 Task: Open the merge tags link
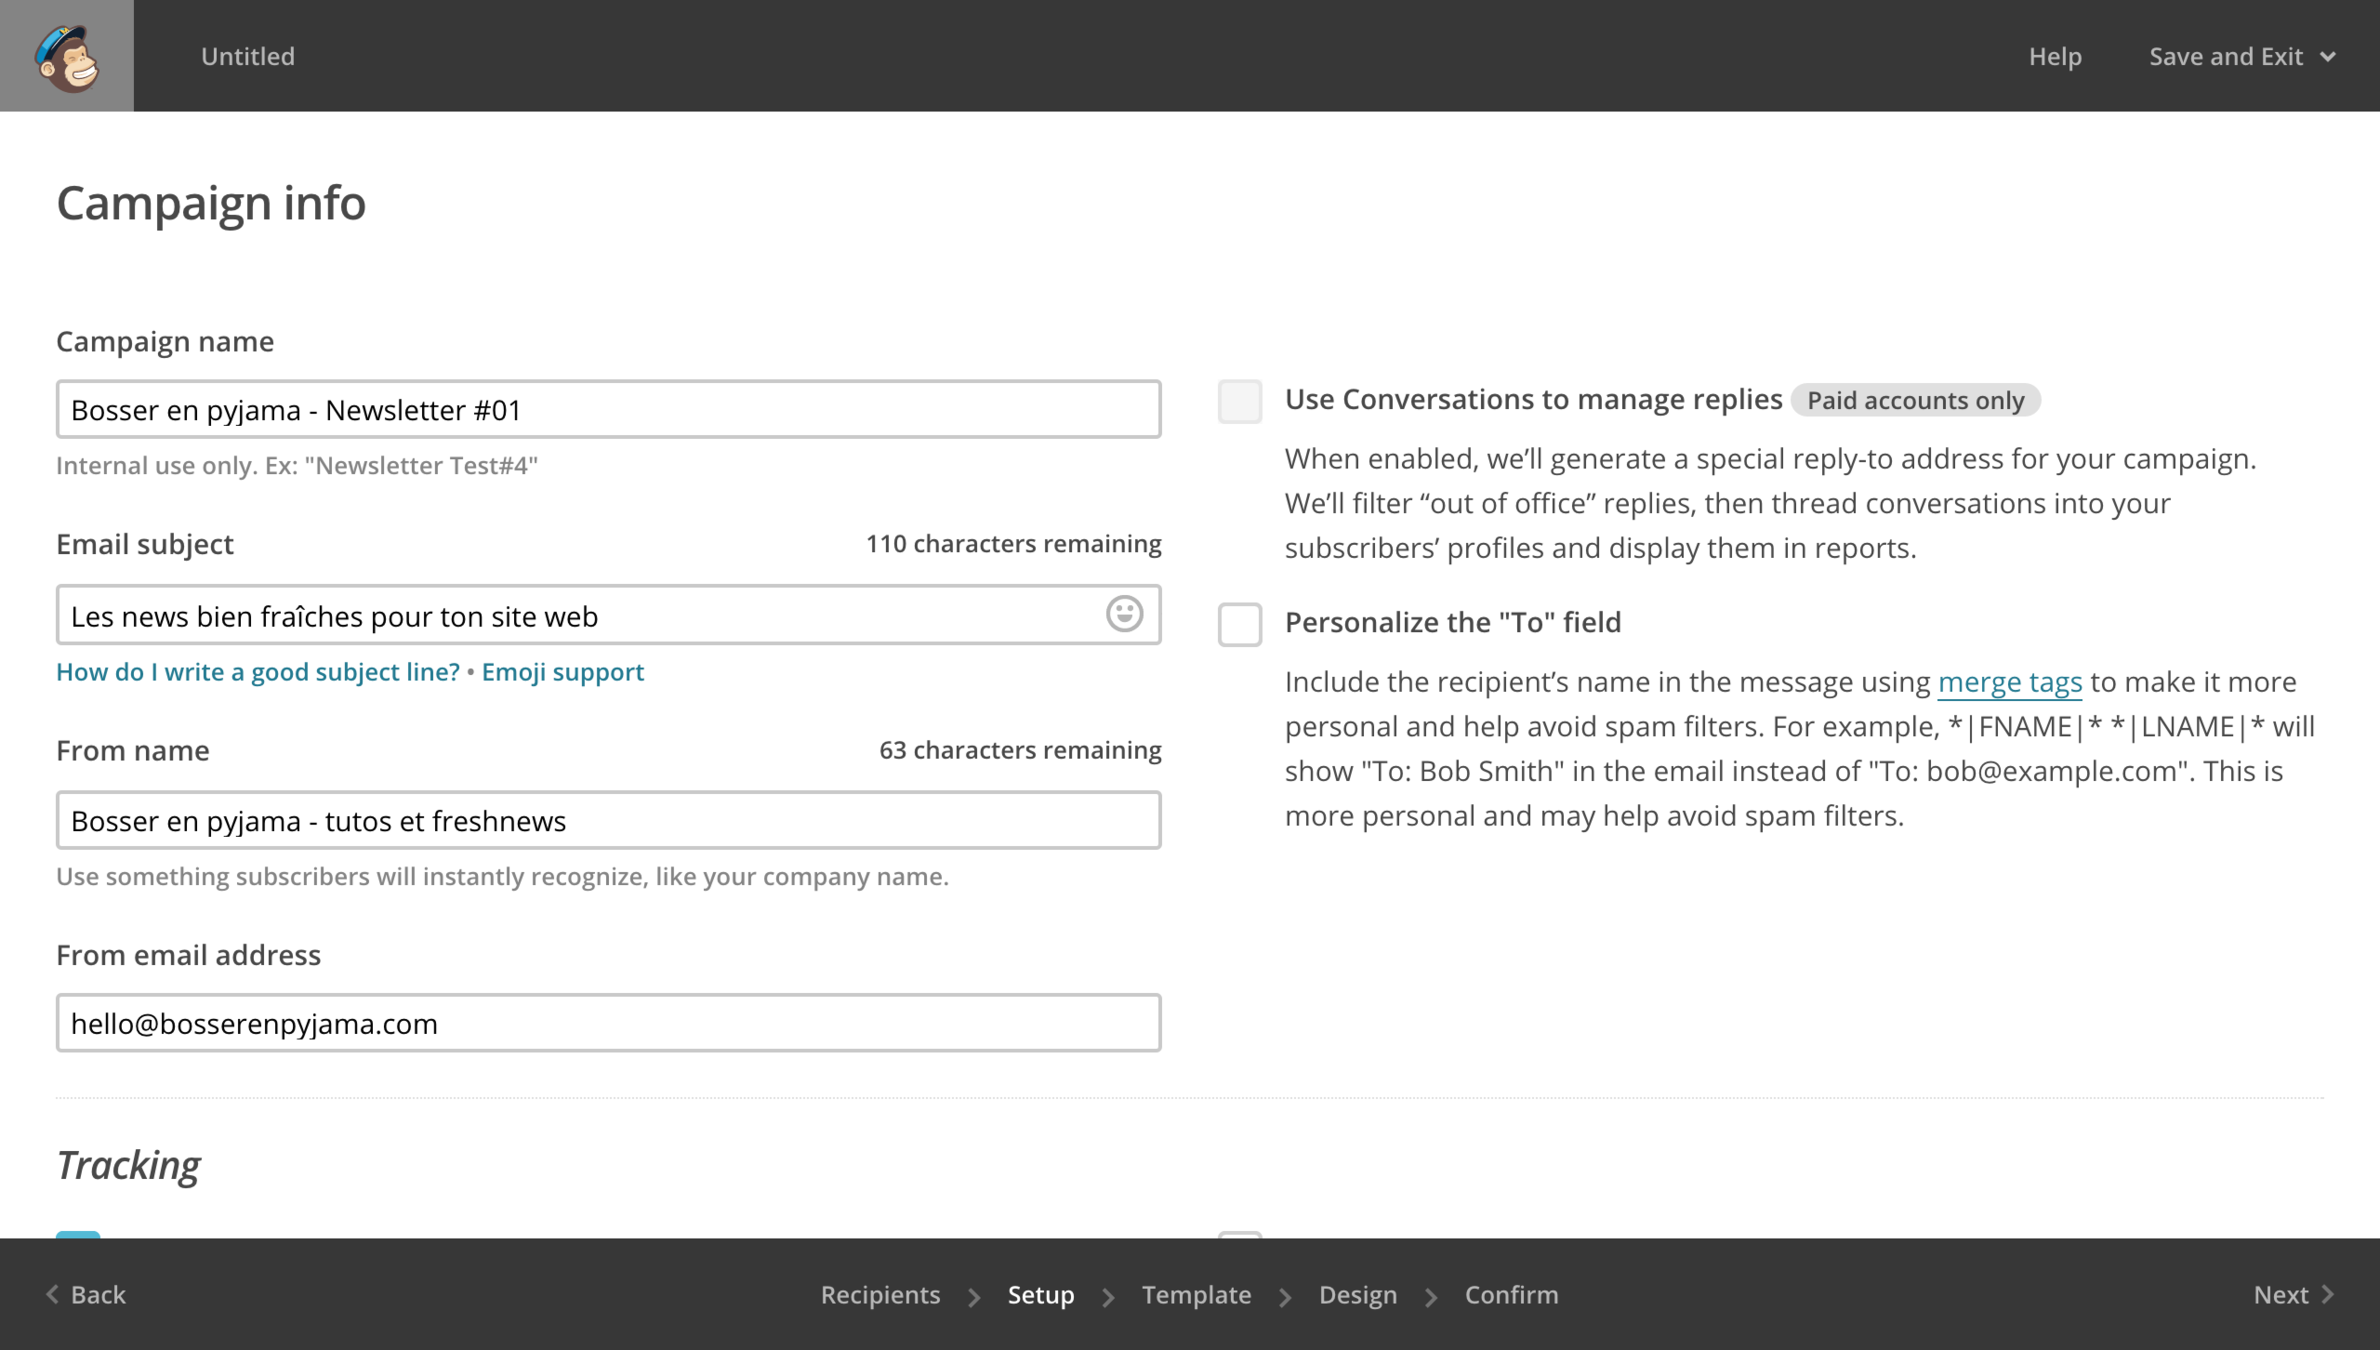pos(2009,682)
